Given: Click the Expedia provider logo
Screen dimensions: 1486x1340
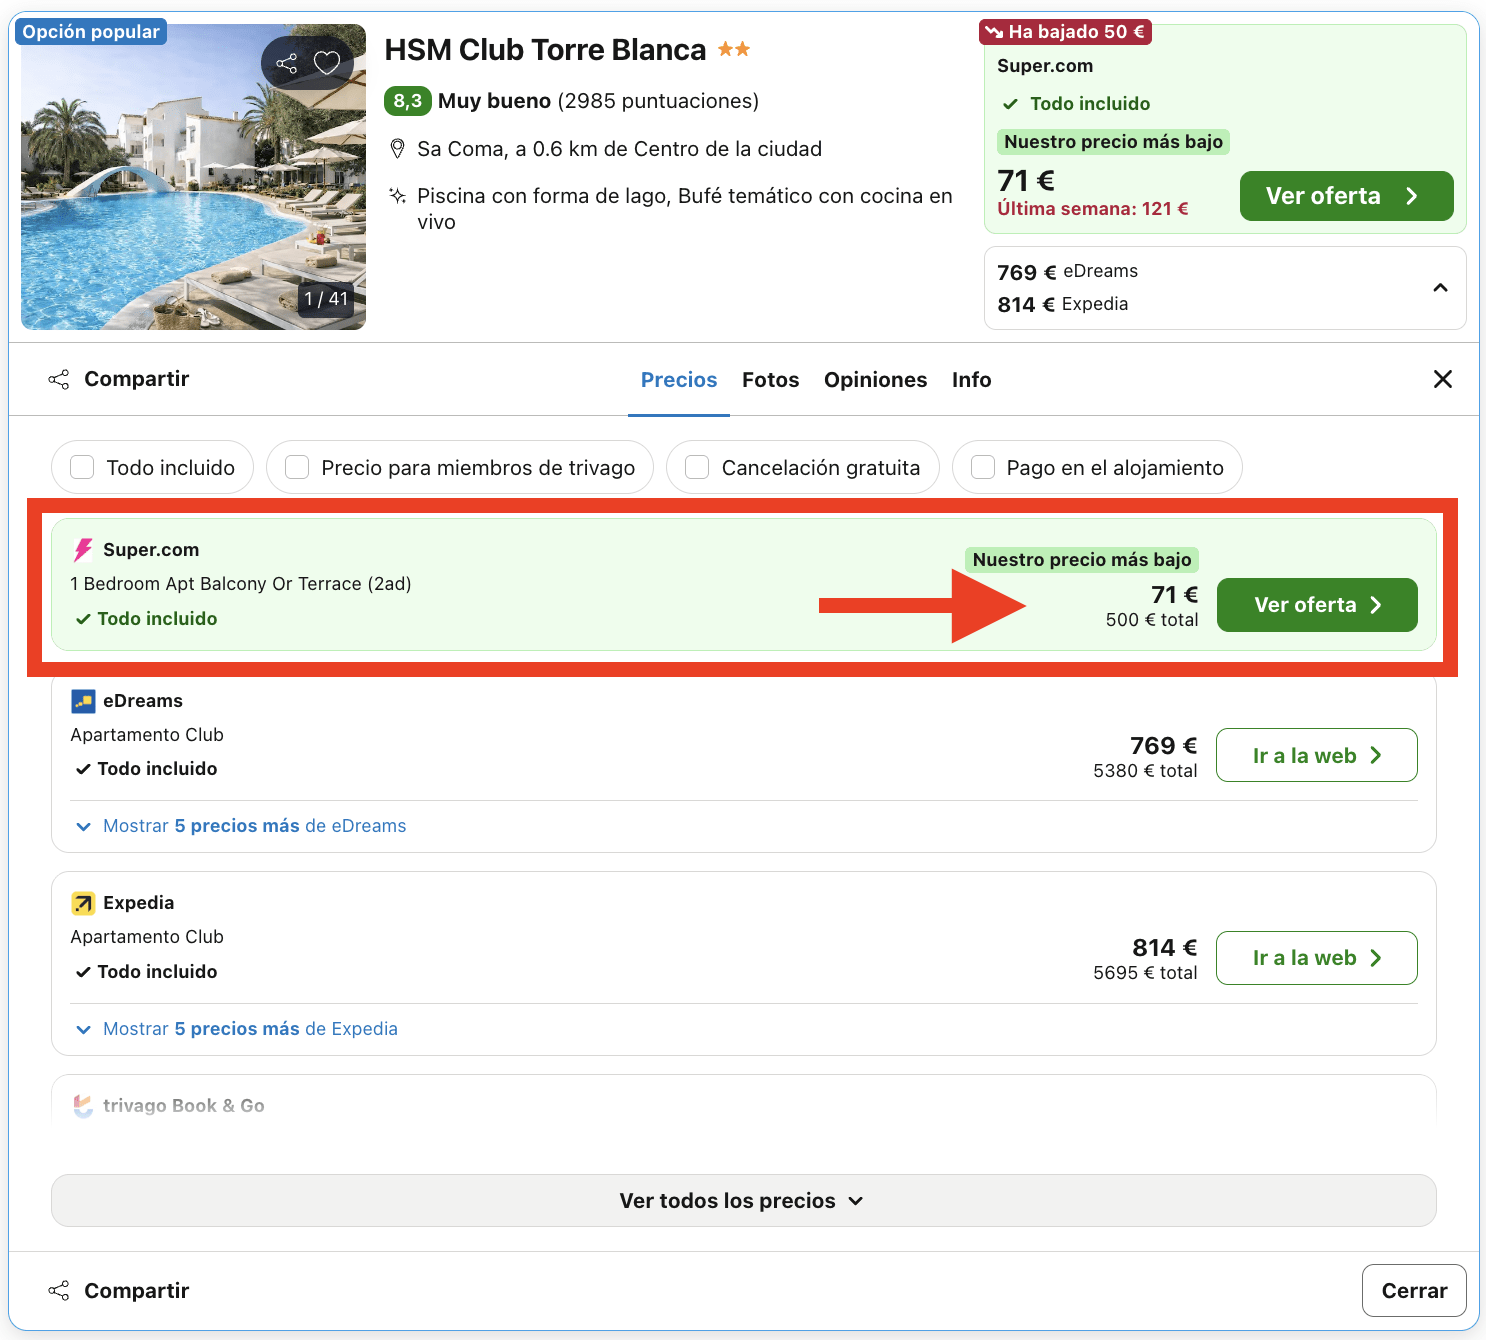Looking at the screenshot, I should [83, 902].
